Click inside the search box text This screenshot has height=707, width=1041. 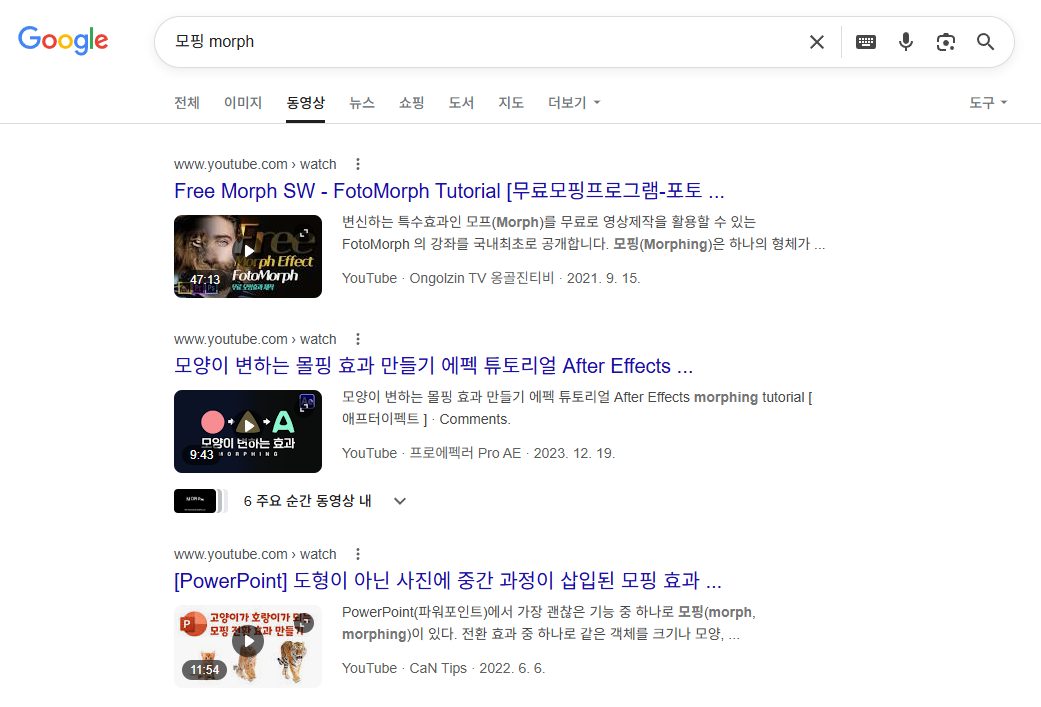(214, 42)
